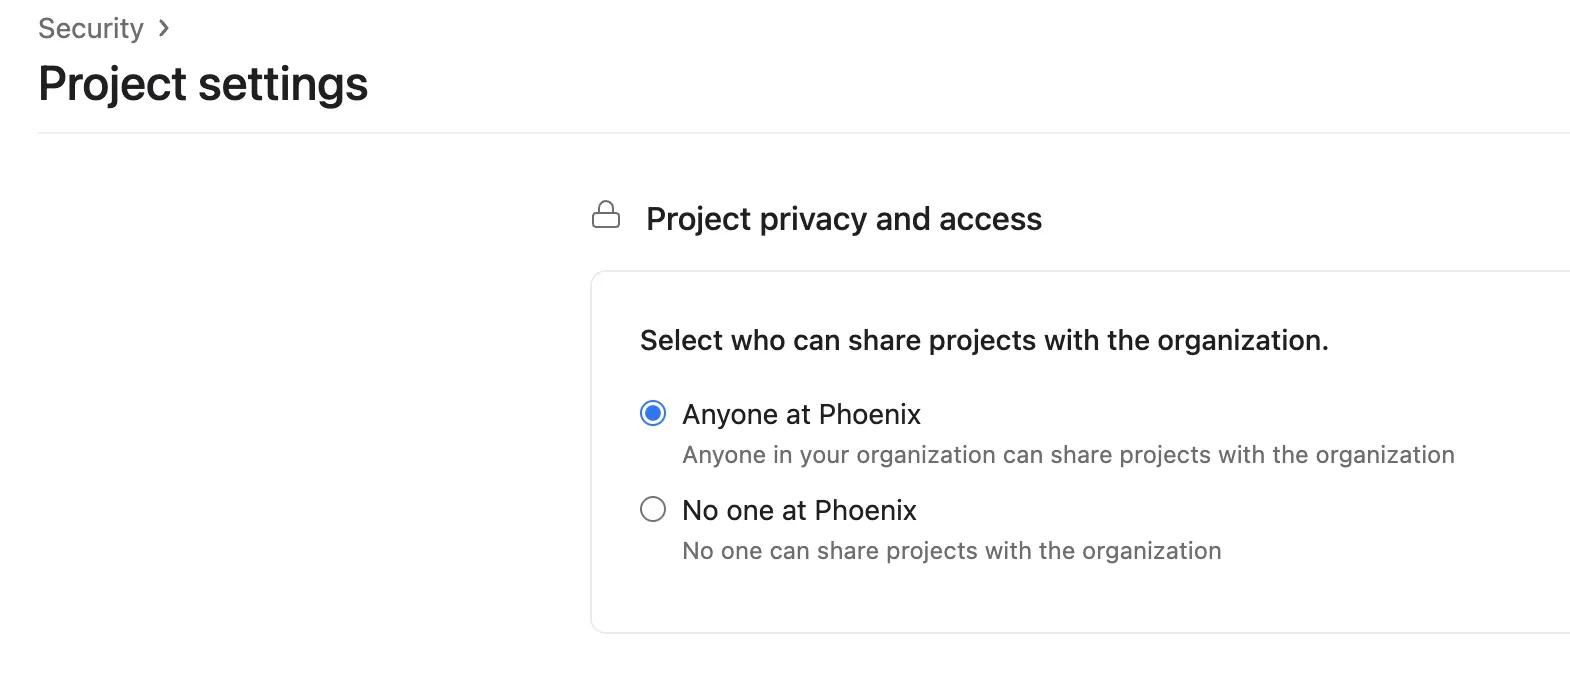Click the bottom border of the privacy card
This screenshot has height=690, width=1570.
[x=1000, y=633]
